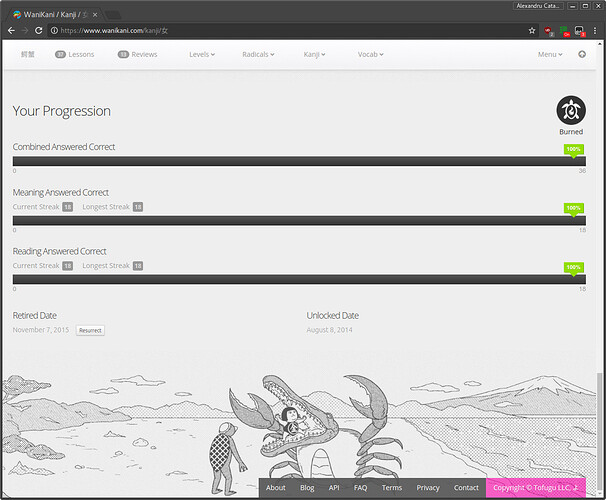Reload the WaniKani page

pos(38,31)
